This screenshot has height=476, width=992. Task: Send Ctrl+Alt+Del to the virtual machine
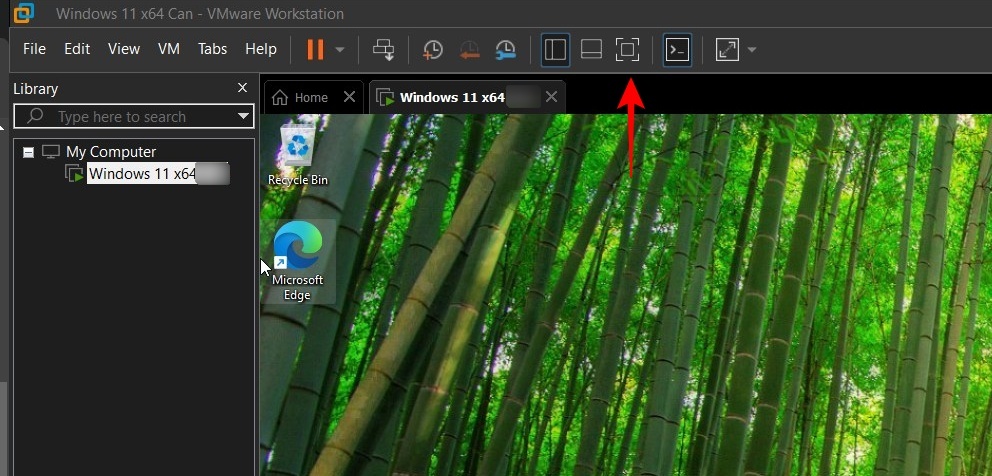(x=383, y=49)
